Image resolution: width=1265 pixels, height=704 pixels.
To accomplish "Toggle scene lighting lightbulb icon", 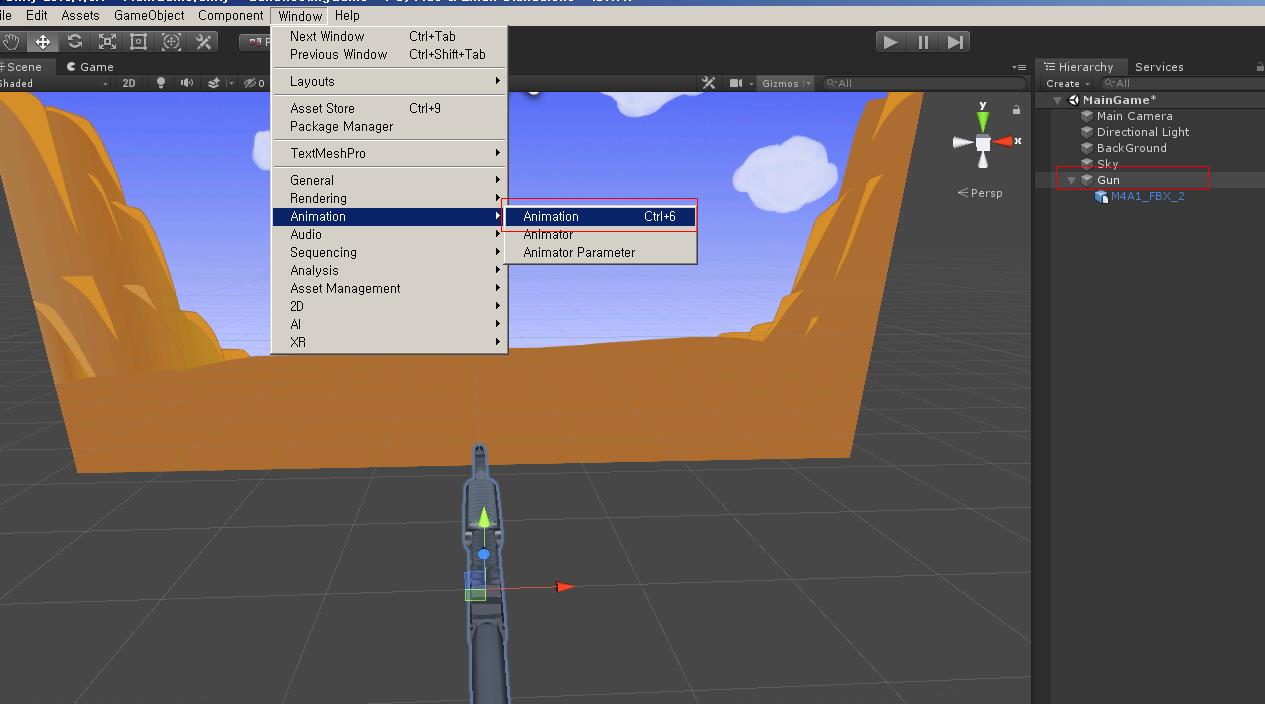I will pyautogui.click(x=160, y=84).
